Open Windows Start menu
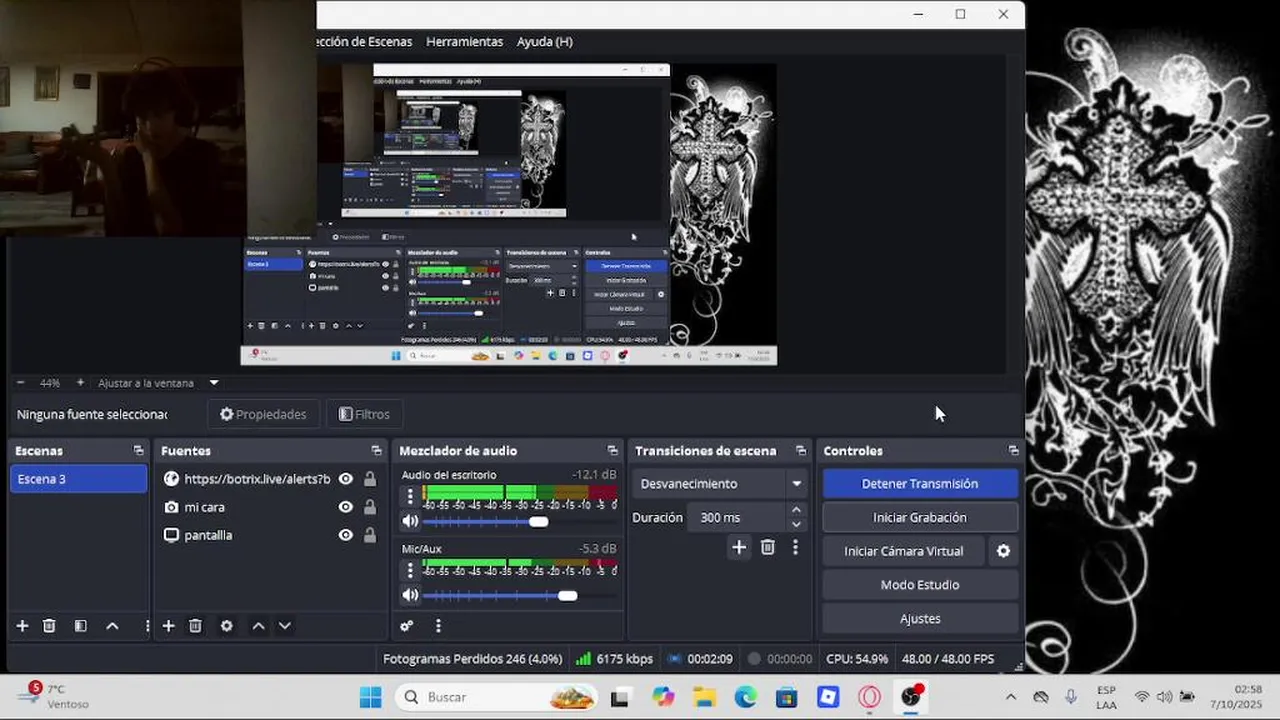This screenshot has height=720, width=1280. pyautogui.click(x=370, y=697)
